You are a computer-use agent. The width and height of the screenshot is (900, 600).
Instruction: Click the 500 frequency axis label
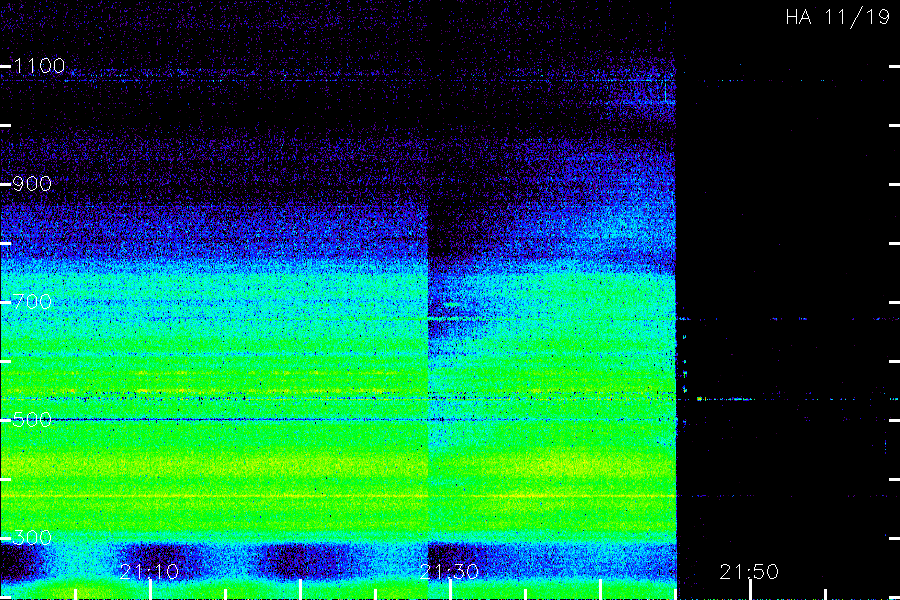point(32,419)
